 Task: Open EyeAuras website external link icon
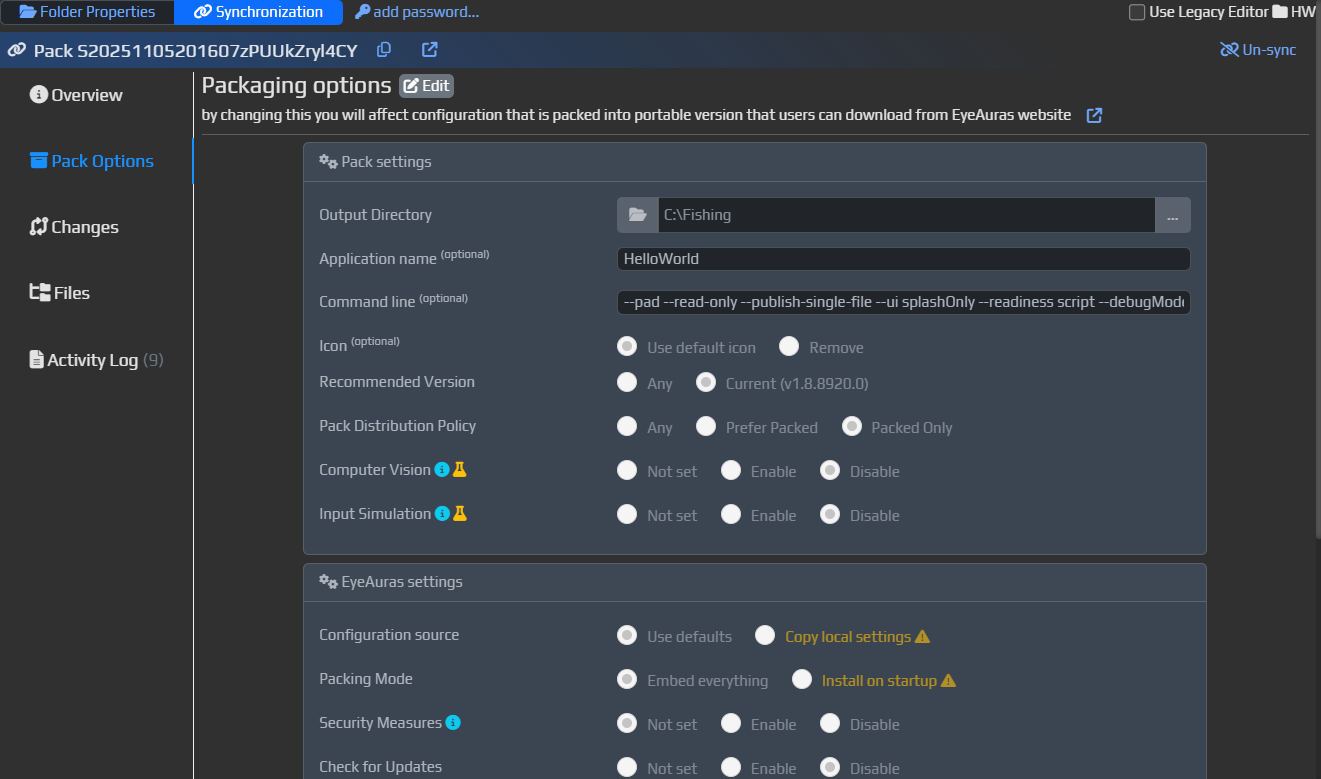click(1094, 115)
